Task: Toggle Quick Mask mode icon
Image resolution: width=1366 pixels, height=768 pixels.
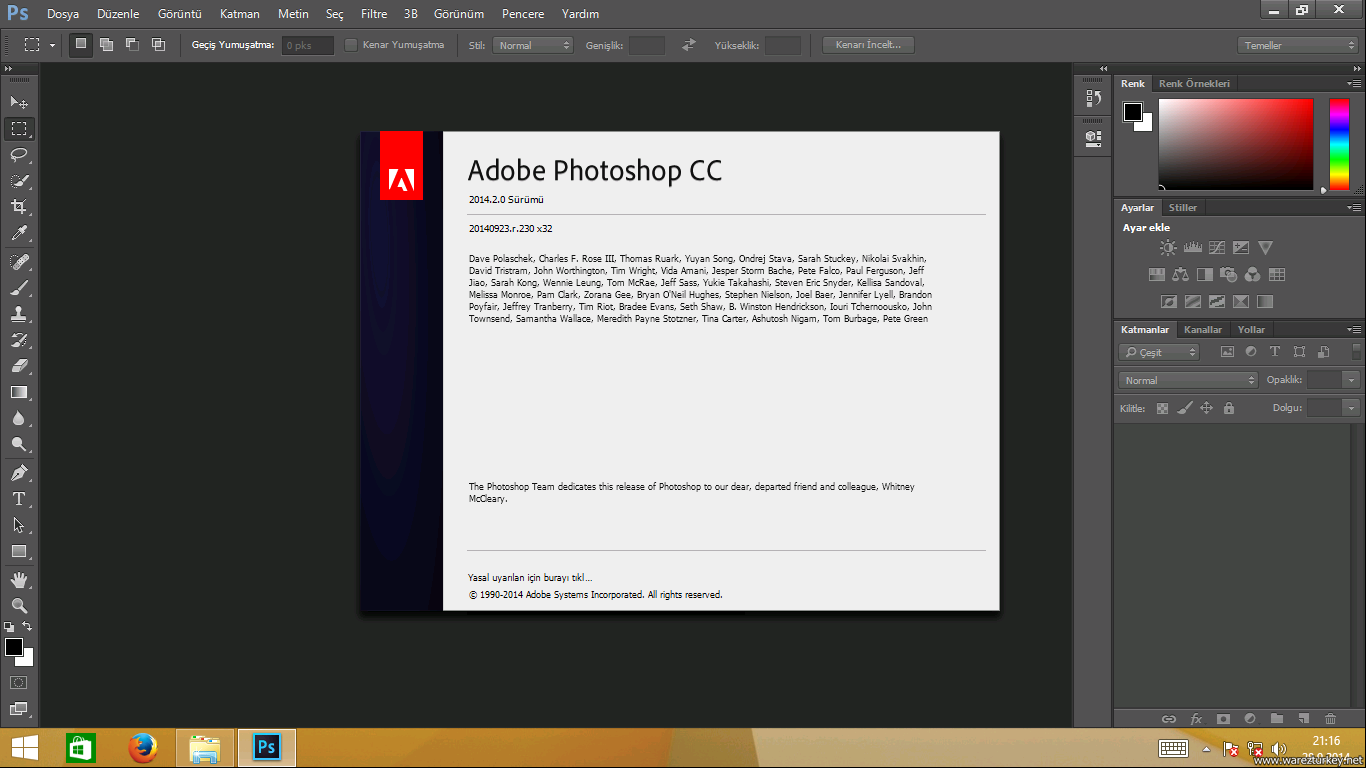Action: (x=19, y=682)
